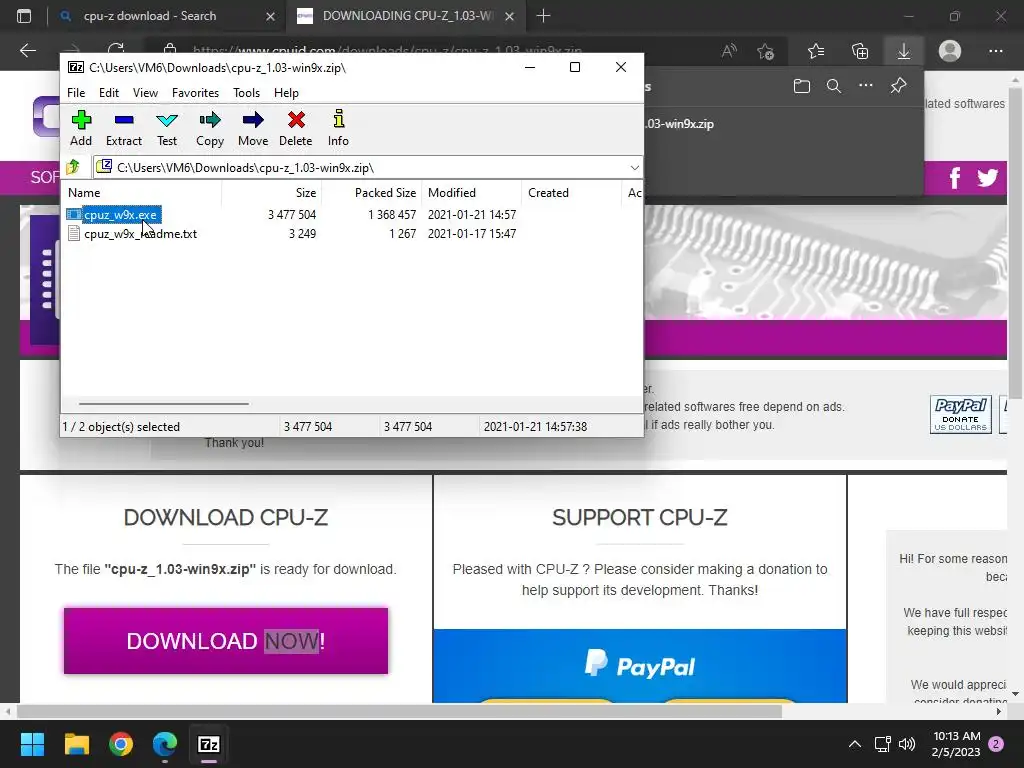
Task: Open the Favorites menu in 7-Zip
Action: click(x=195, y=93)
